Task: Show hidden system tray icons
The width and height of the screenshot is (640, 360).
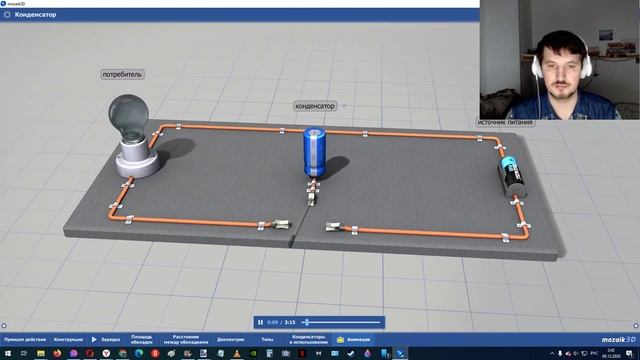Action: point(552,353)
